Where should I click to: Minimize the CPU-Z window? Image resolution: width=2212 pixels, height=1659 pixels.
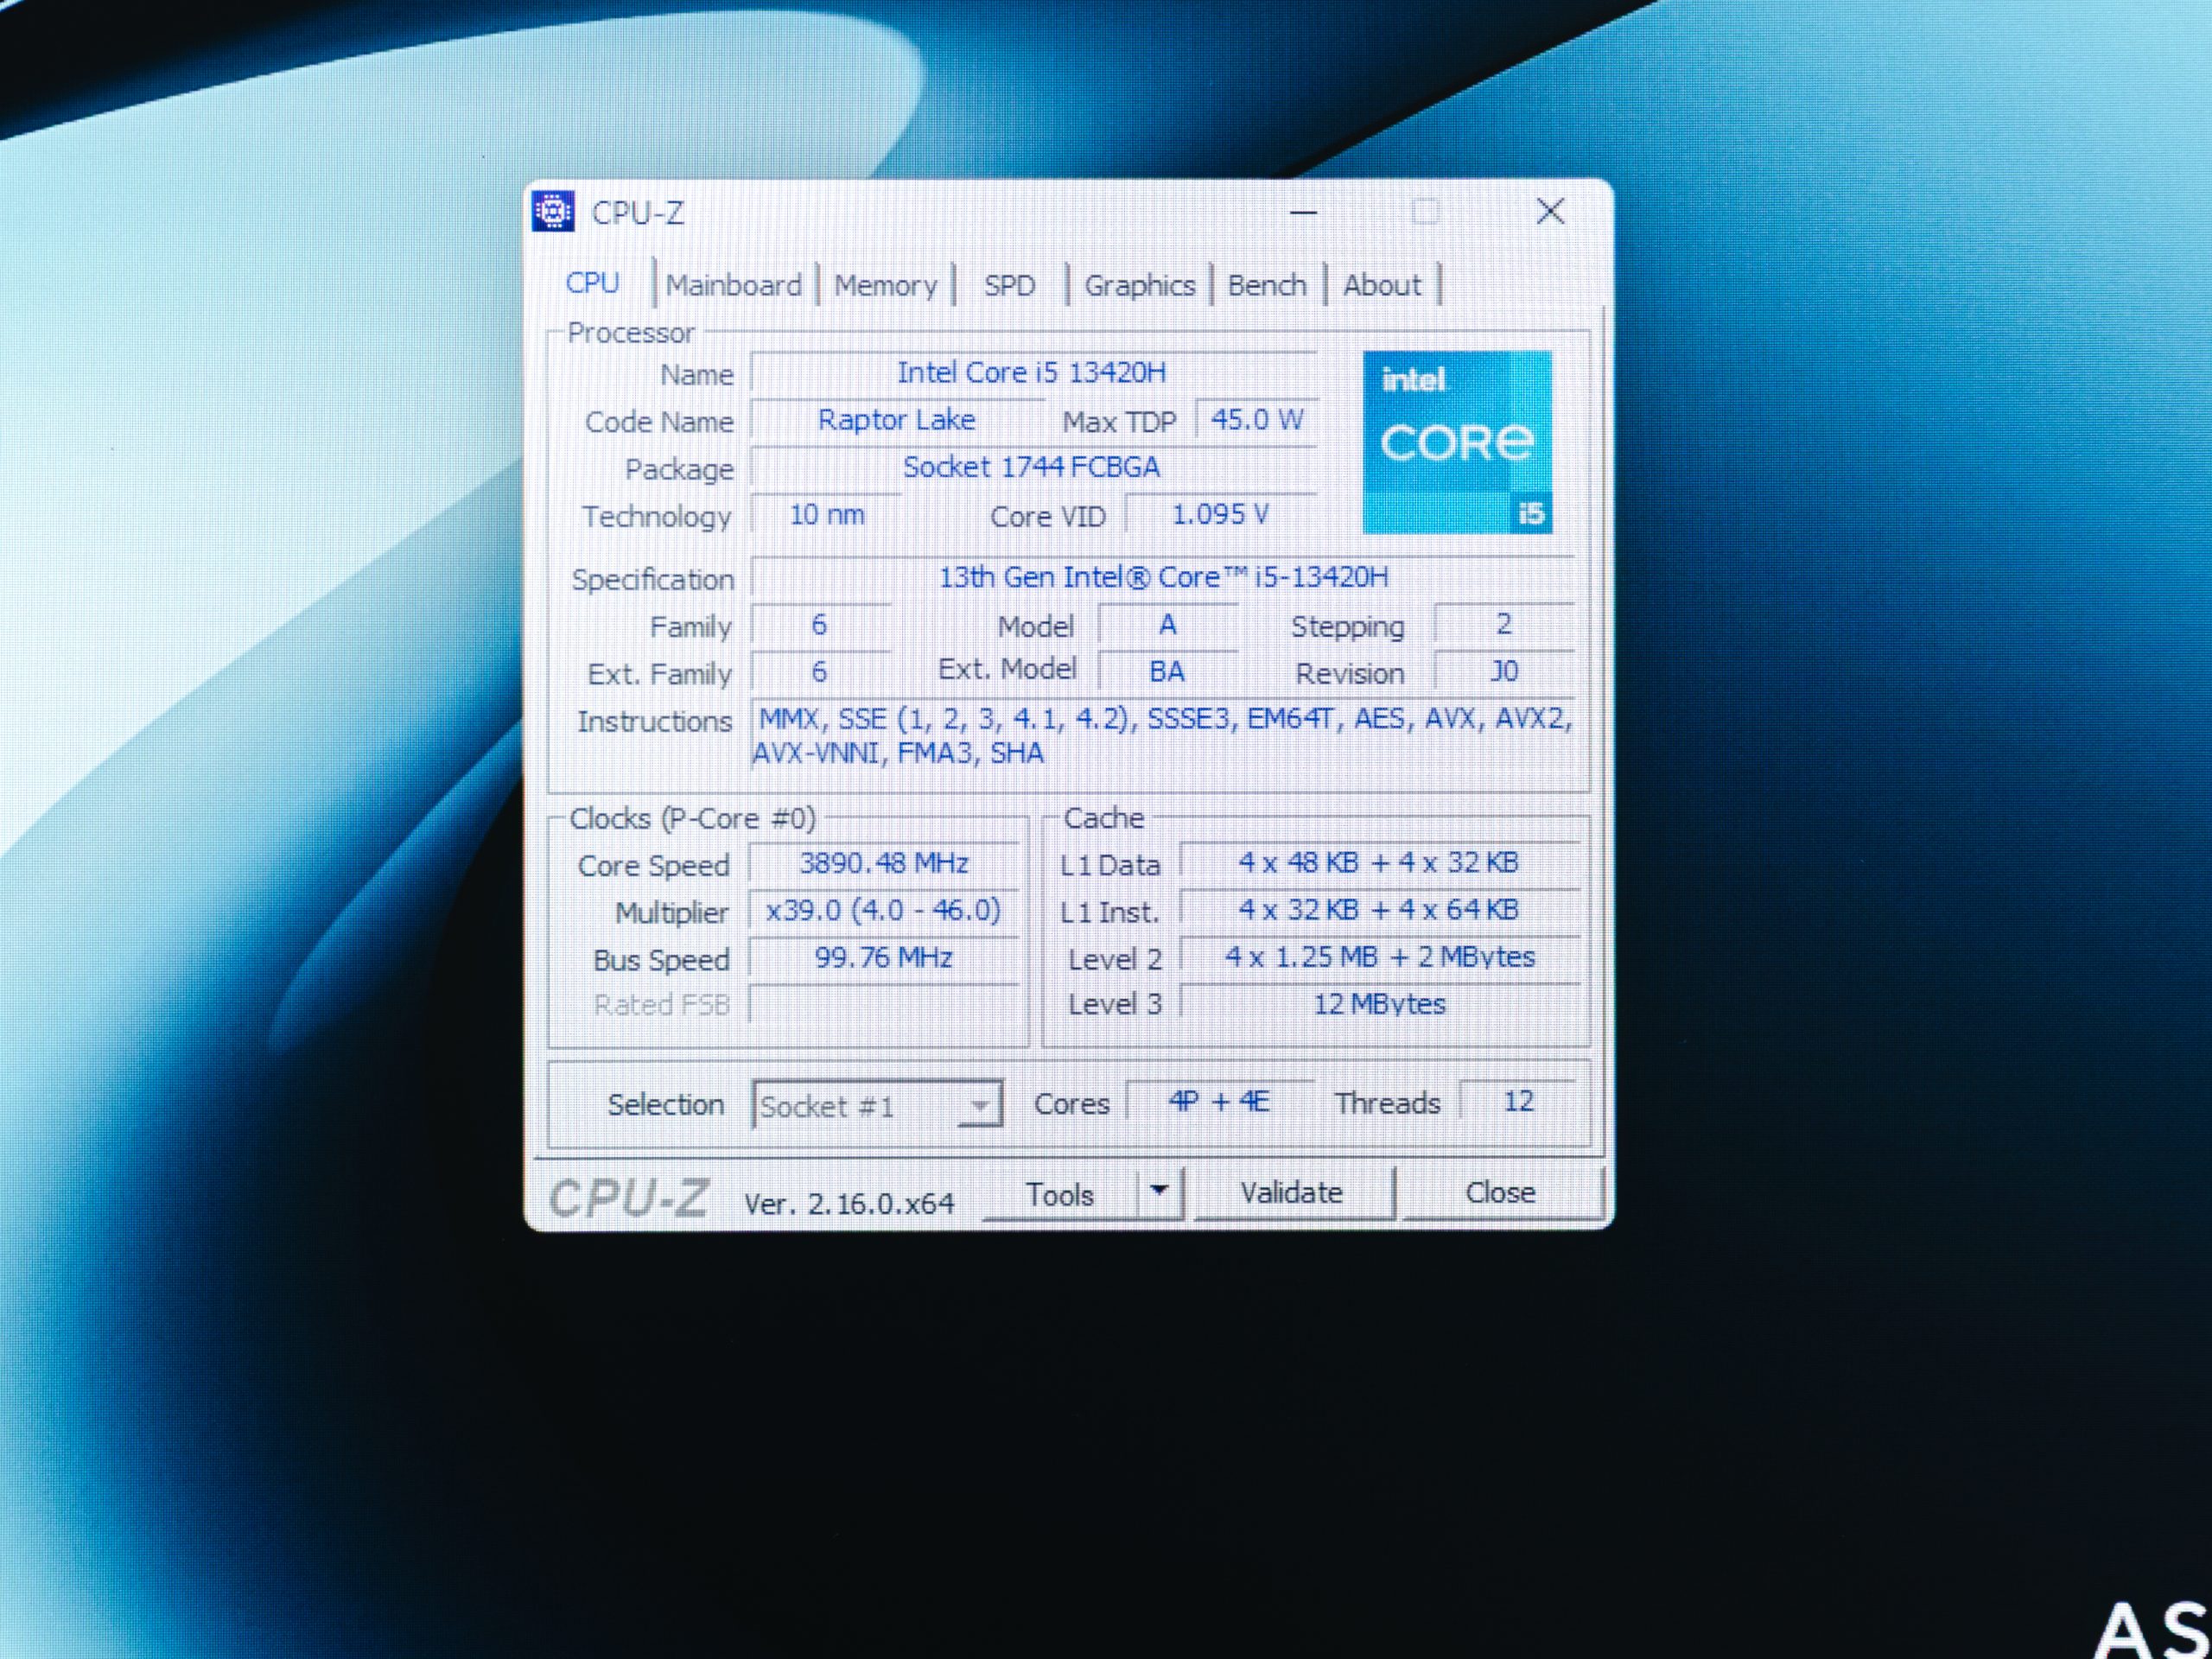click(1302, 212)
